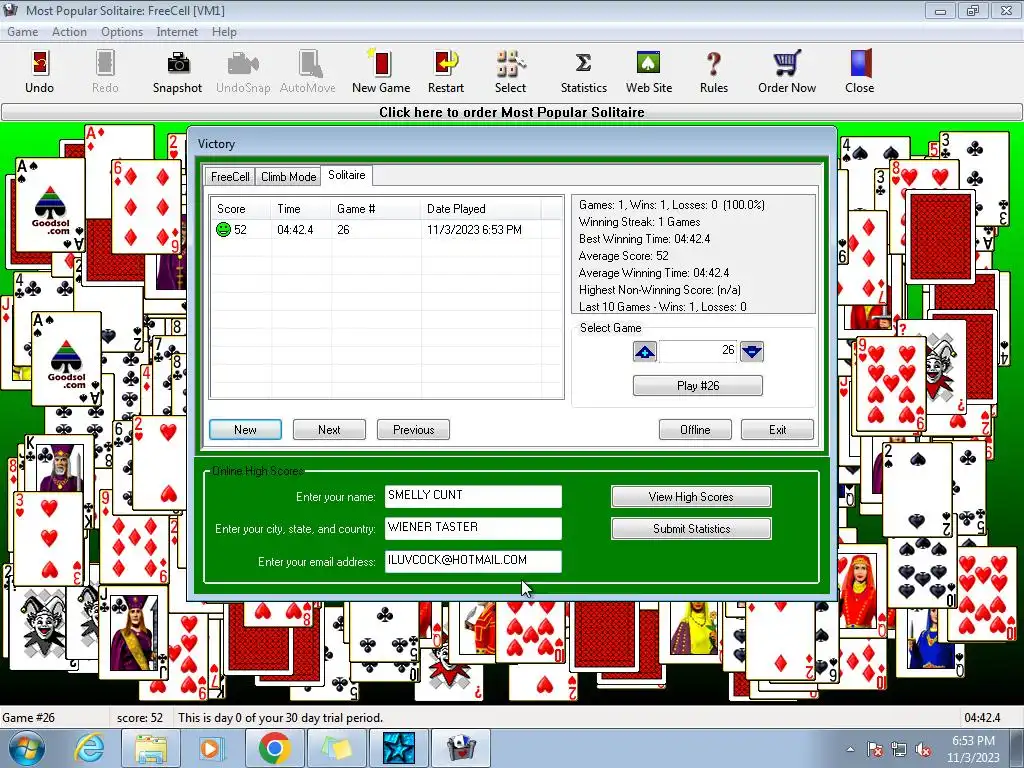Viewport: 1024px width, 768px height.
Task: Increase game number with up arrow
Action: tap(645, 351)
